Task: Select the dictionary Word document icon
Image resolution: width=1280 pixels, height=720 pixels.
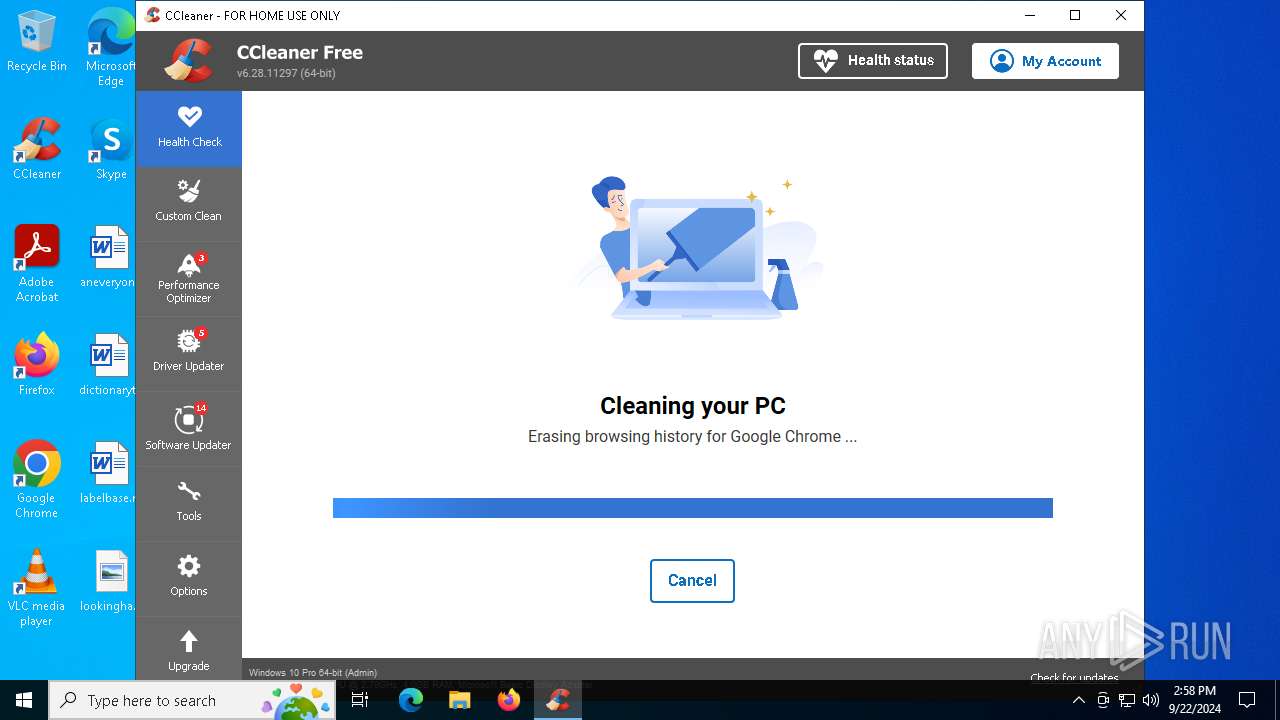Action: 108,365
